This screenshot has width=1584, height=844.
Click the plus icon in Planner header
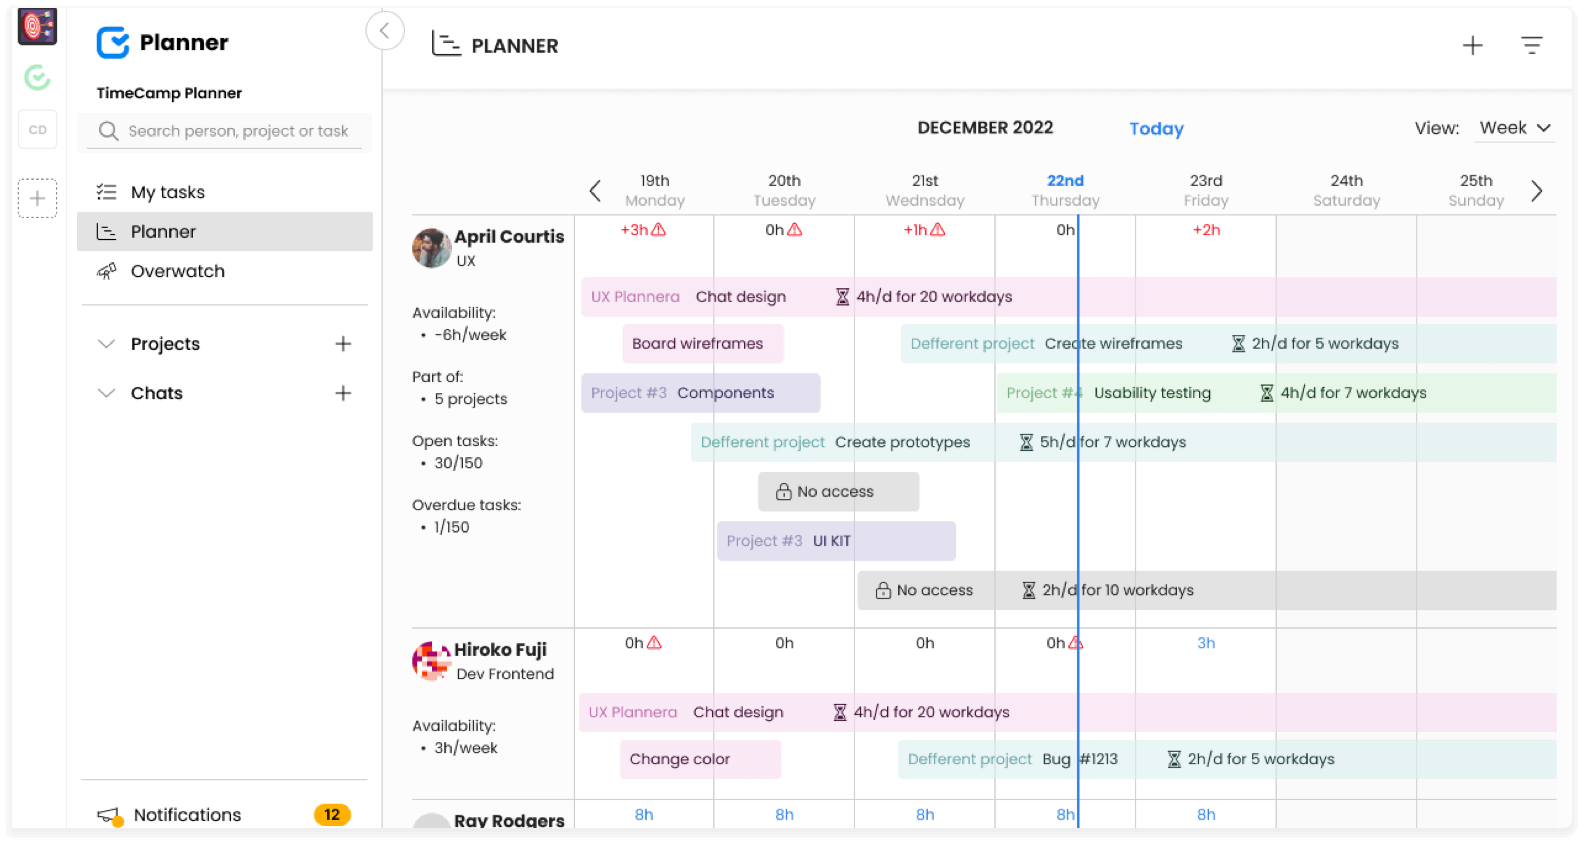tap(1472, 45)
